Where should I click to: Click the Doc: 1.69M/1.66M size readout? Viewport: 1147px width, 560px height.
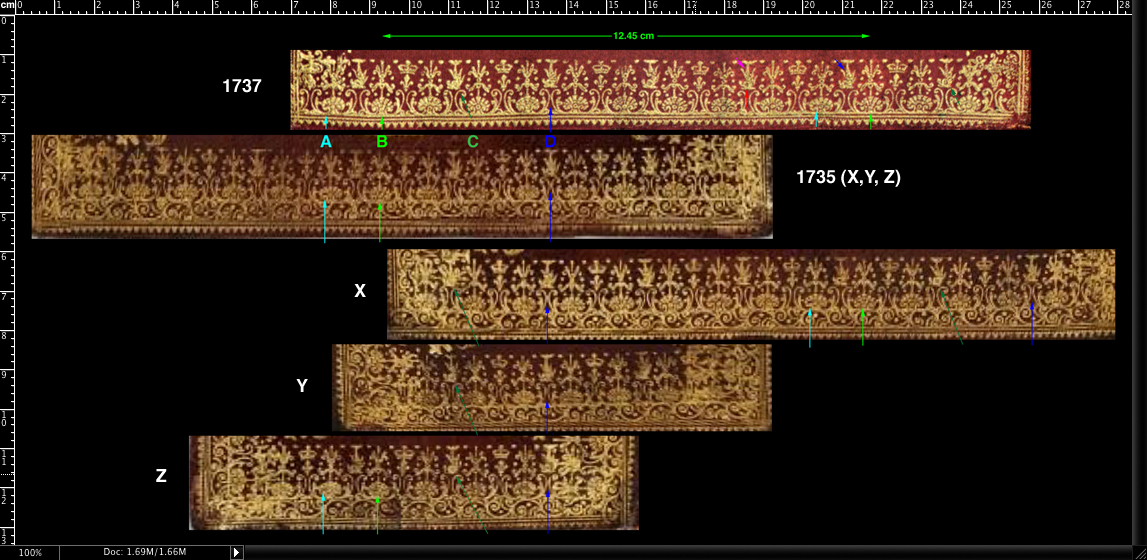coord(145,552)
